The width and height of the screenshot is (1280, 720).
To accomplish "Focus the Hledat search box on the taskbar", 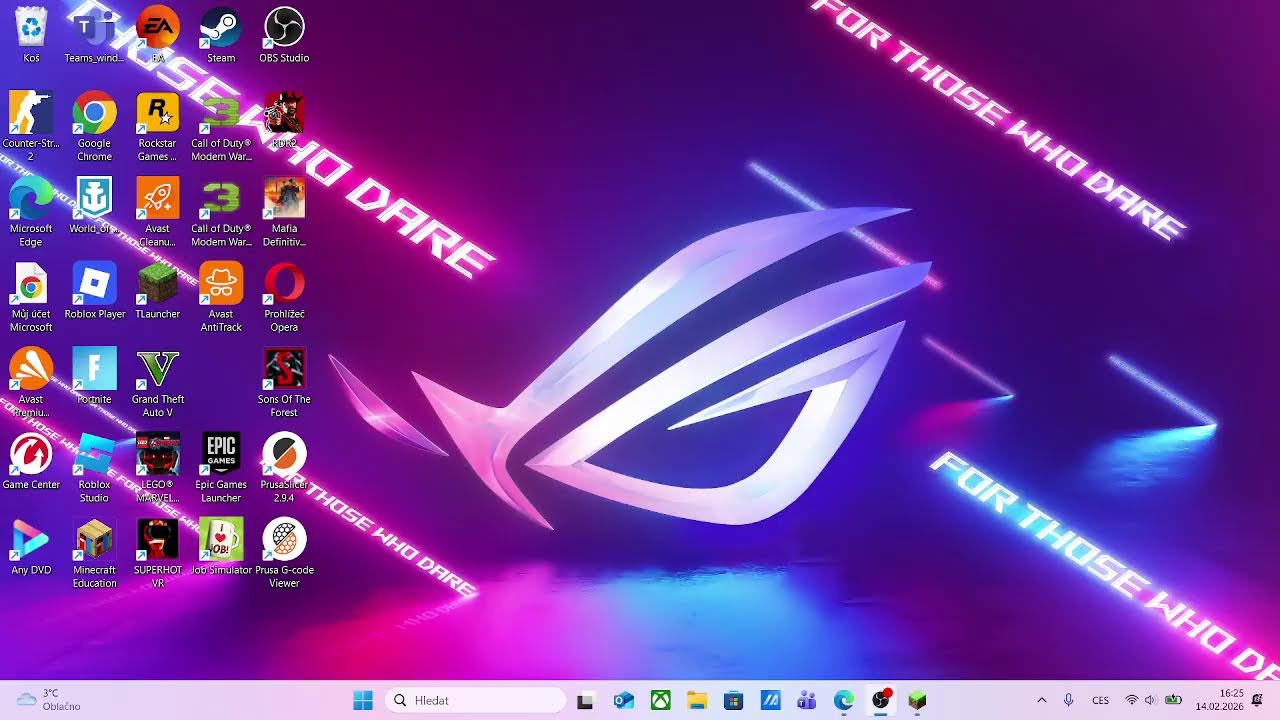I will [x=475, y=700].
